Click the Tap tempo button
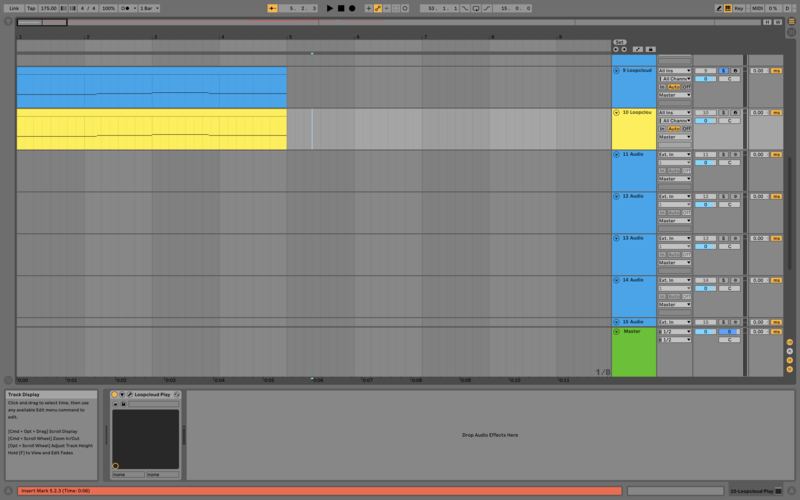 point(30,8)
